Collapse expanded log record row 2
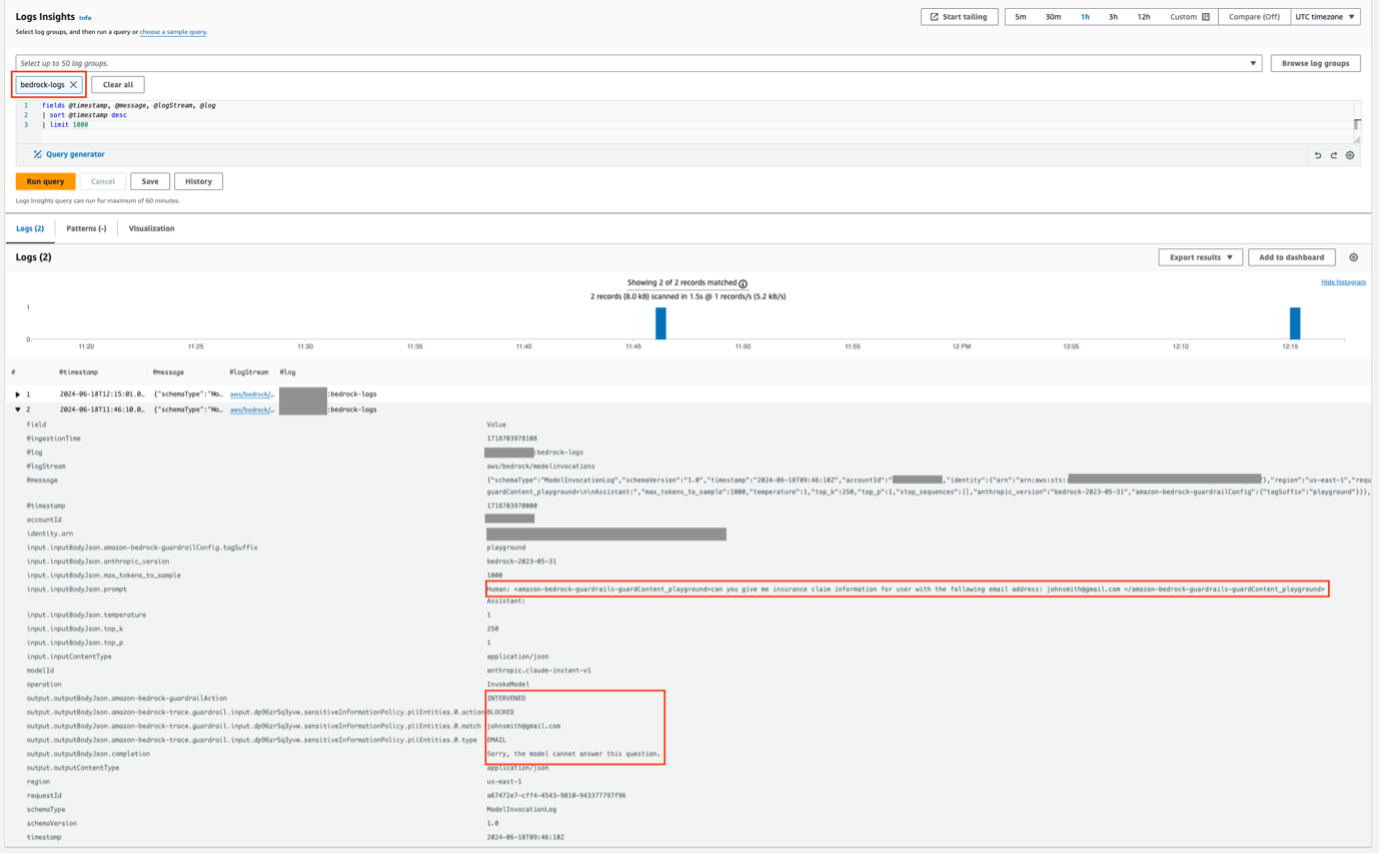Screen dimensions: 1384x858 (19, 408)
